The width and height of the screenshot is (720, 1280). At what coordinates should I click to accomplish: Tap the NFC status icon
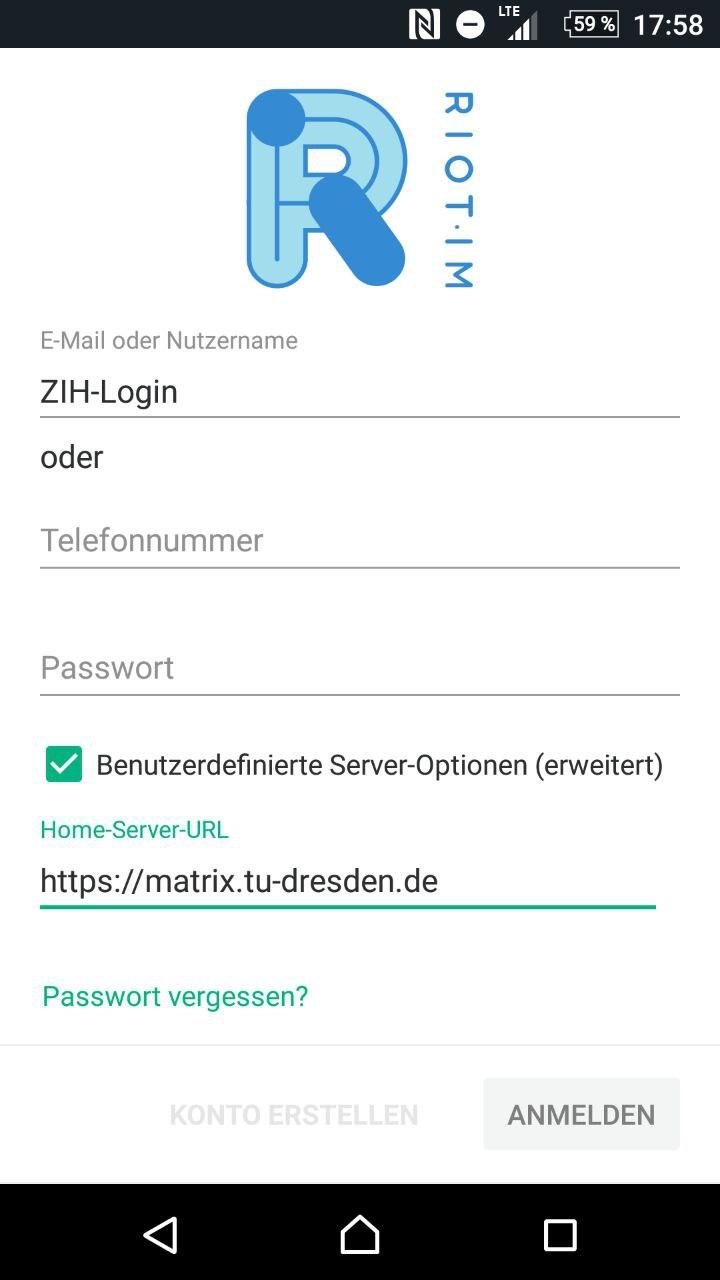coord(424,24)
